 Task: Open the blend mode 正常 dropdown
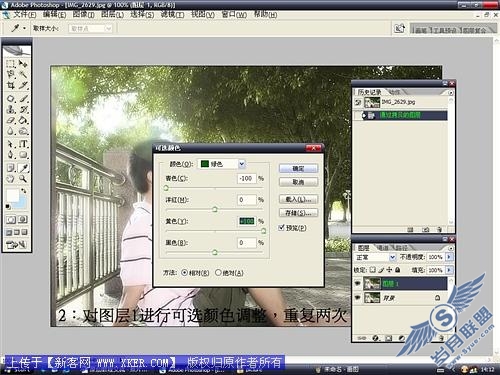tap(392, 257)
